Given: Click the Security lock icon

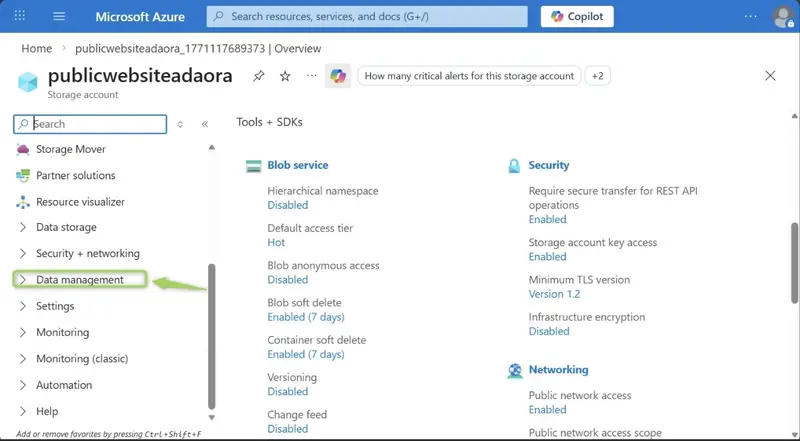Looking at the screenshot, I should (x=514, y=166).
